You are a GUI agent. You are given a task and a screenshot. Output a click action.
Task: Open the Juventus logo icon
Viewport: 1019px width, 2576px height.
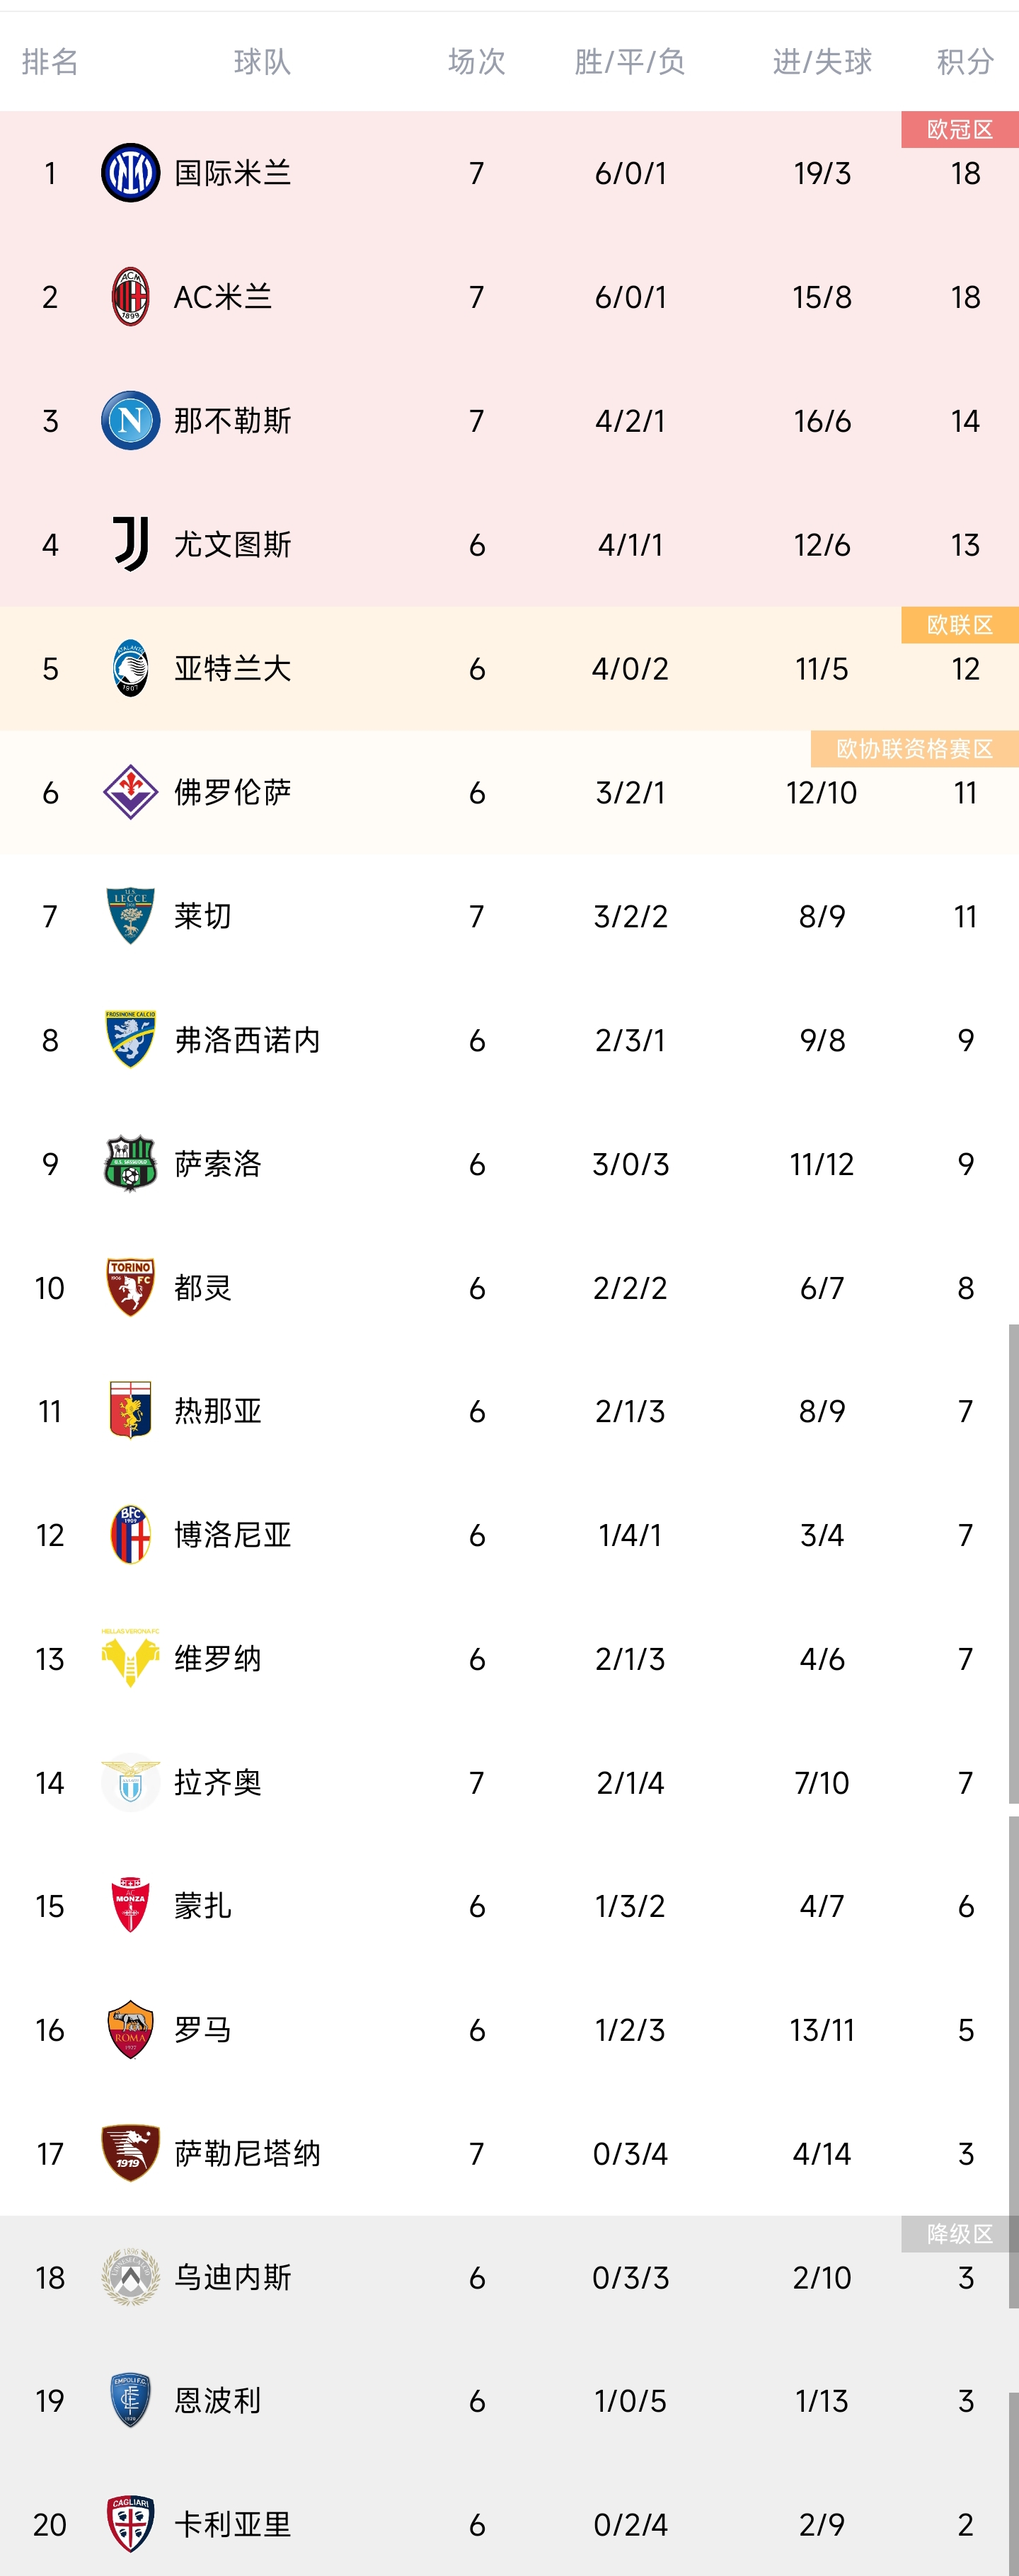pyautogui.click(x=130, y=545)
